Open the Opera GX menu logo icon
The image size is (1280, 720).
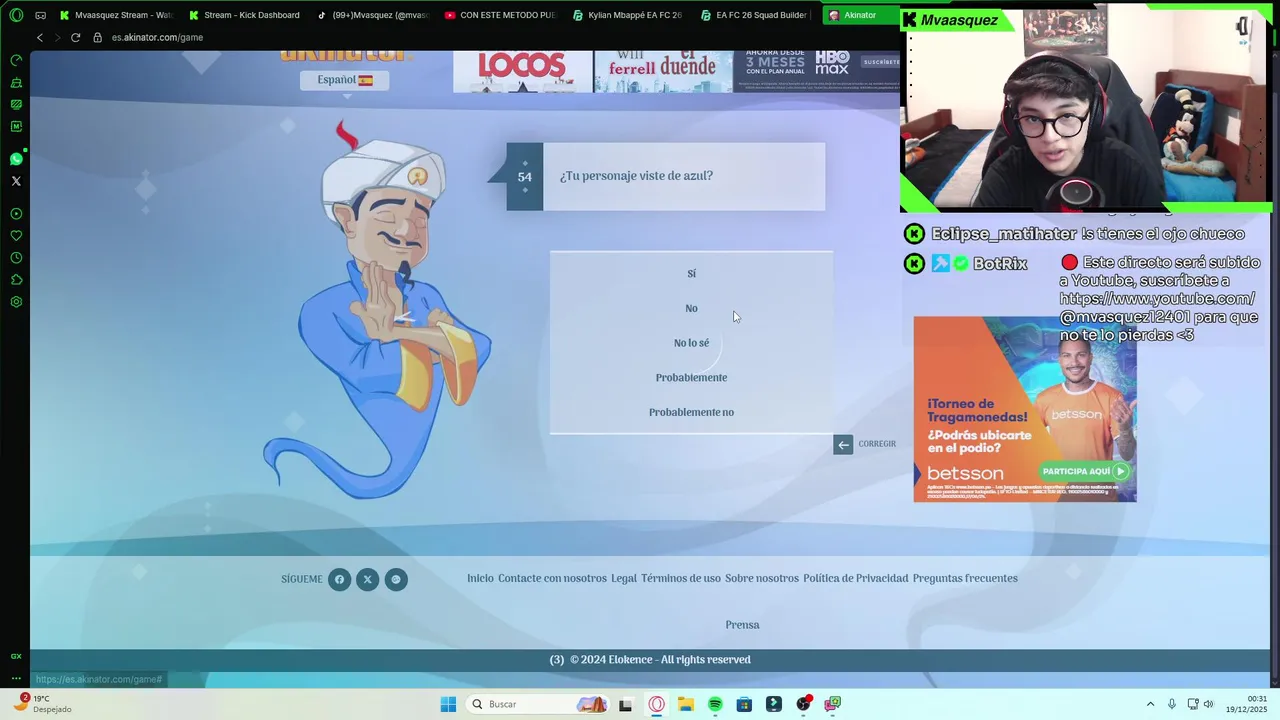[x=16, y=15]
